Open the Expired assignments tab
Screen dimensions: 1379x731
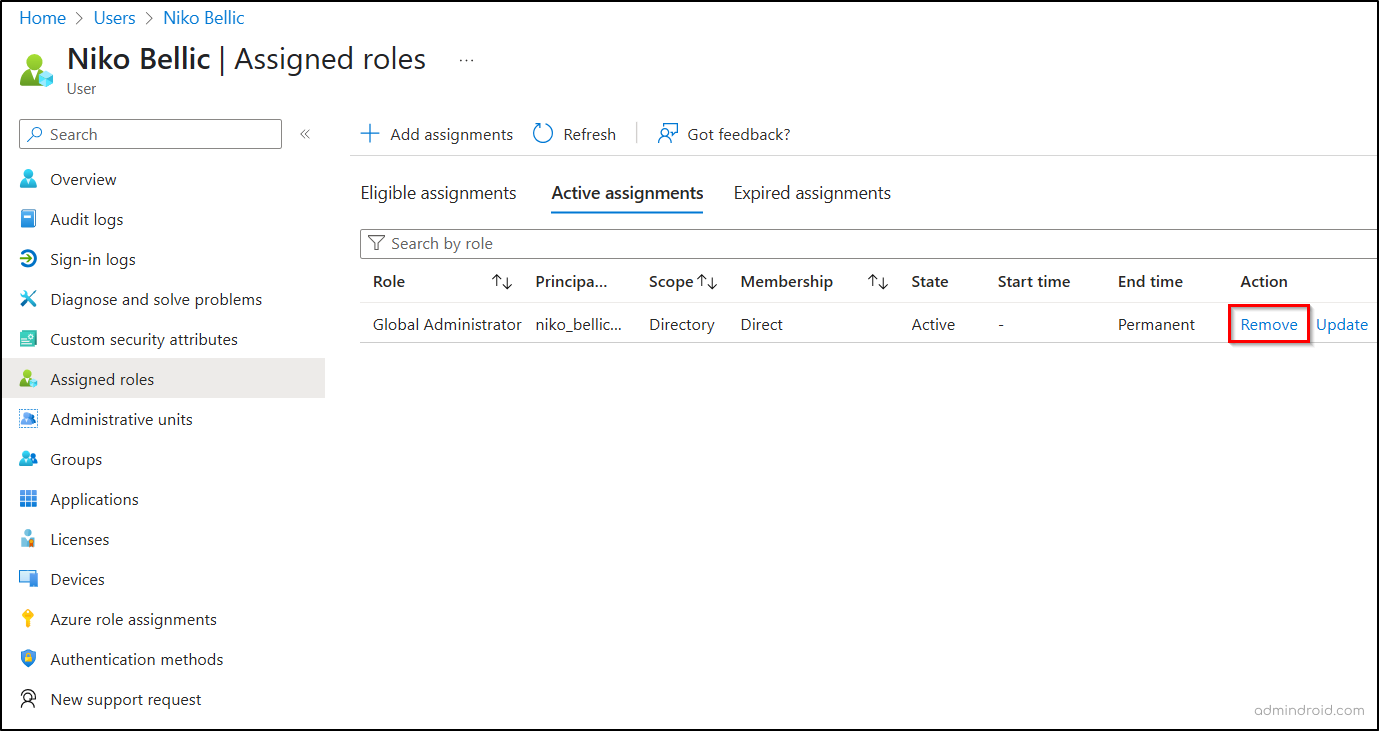[811, 192]
